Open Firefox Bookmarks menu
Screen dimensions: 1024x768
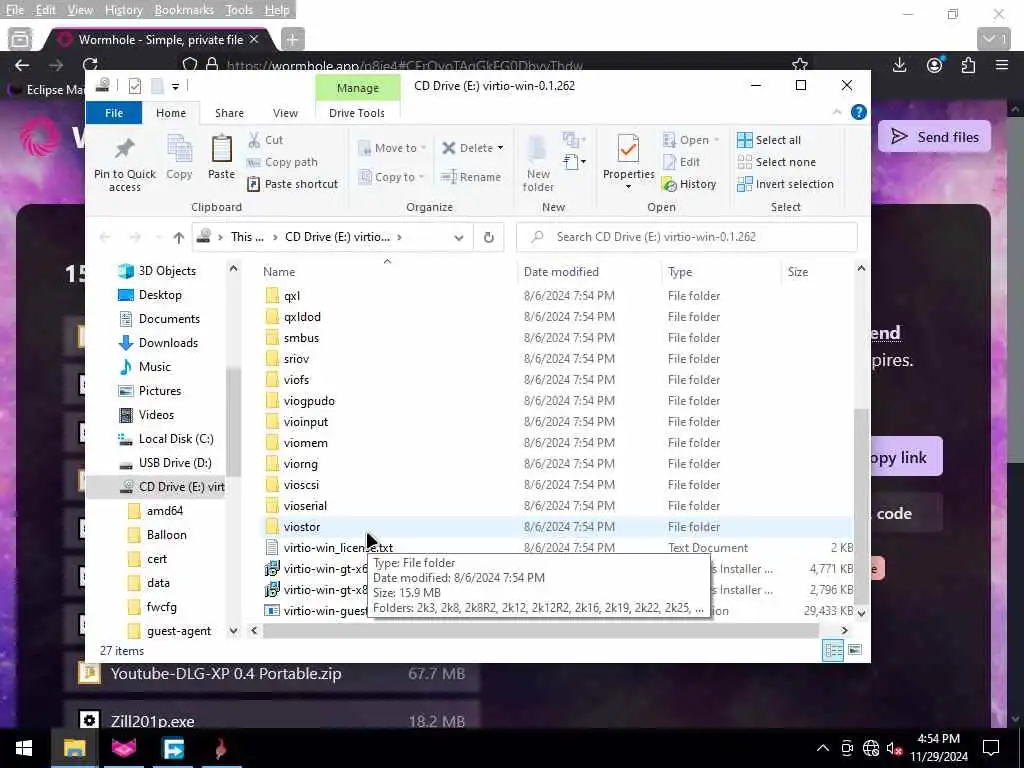[x=184, y=10]
